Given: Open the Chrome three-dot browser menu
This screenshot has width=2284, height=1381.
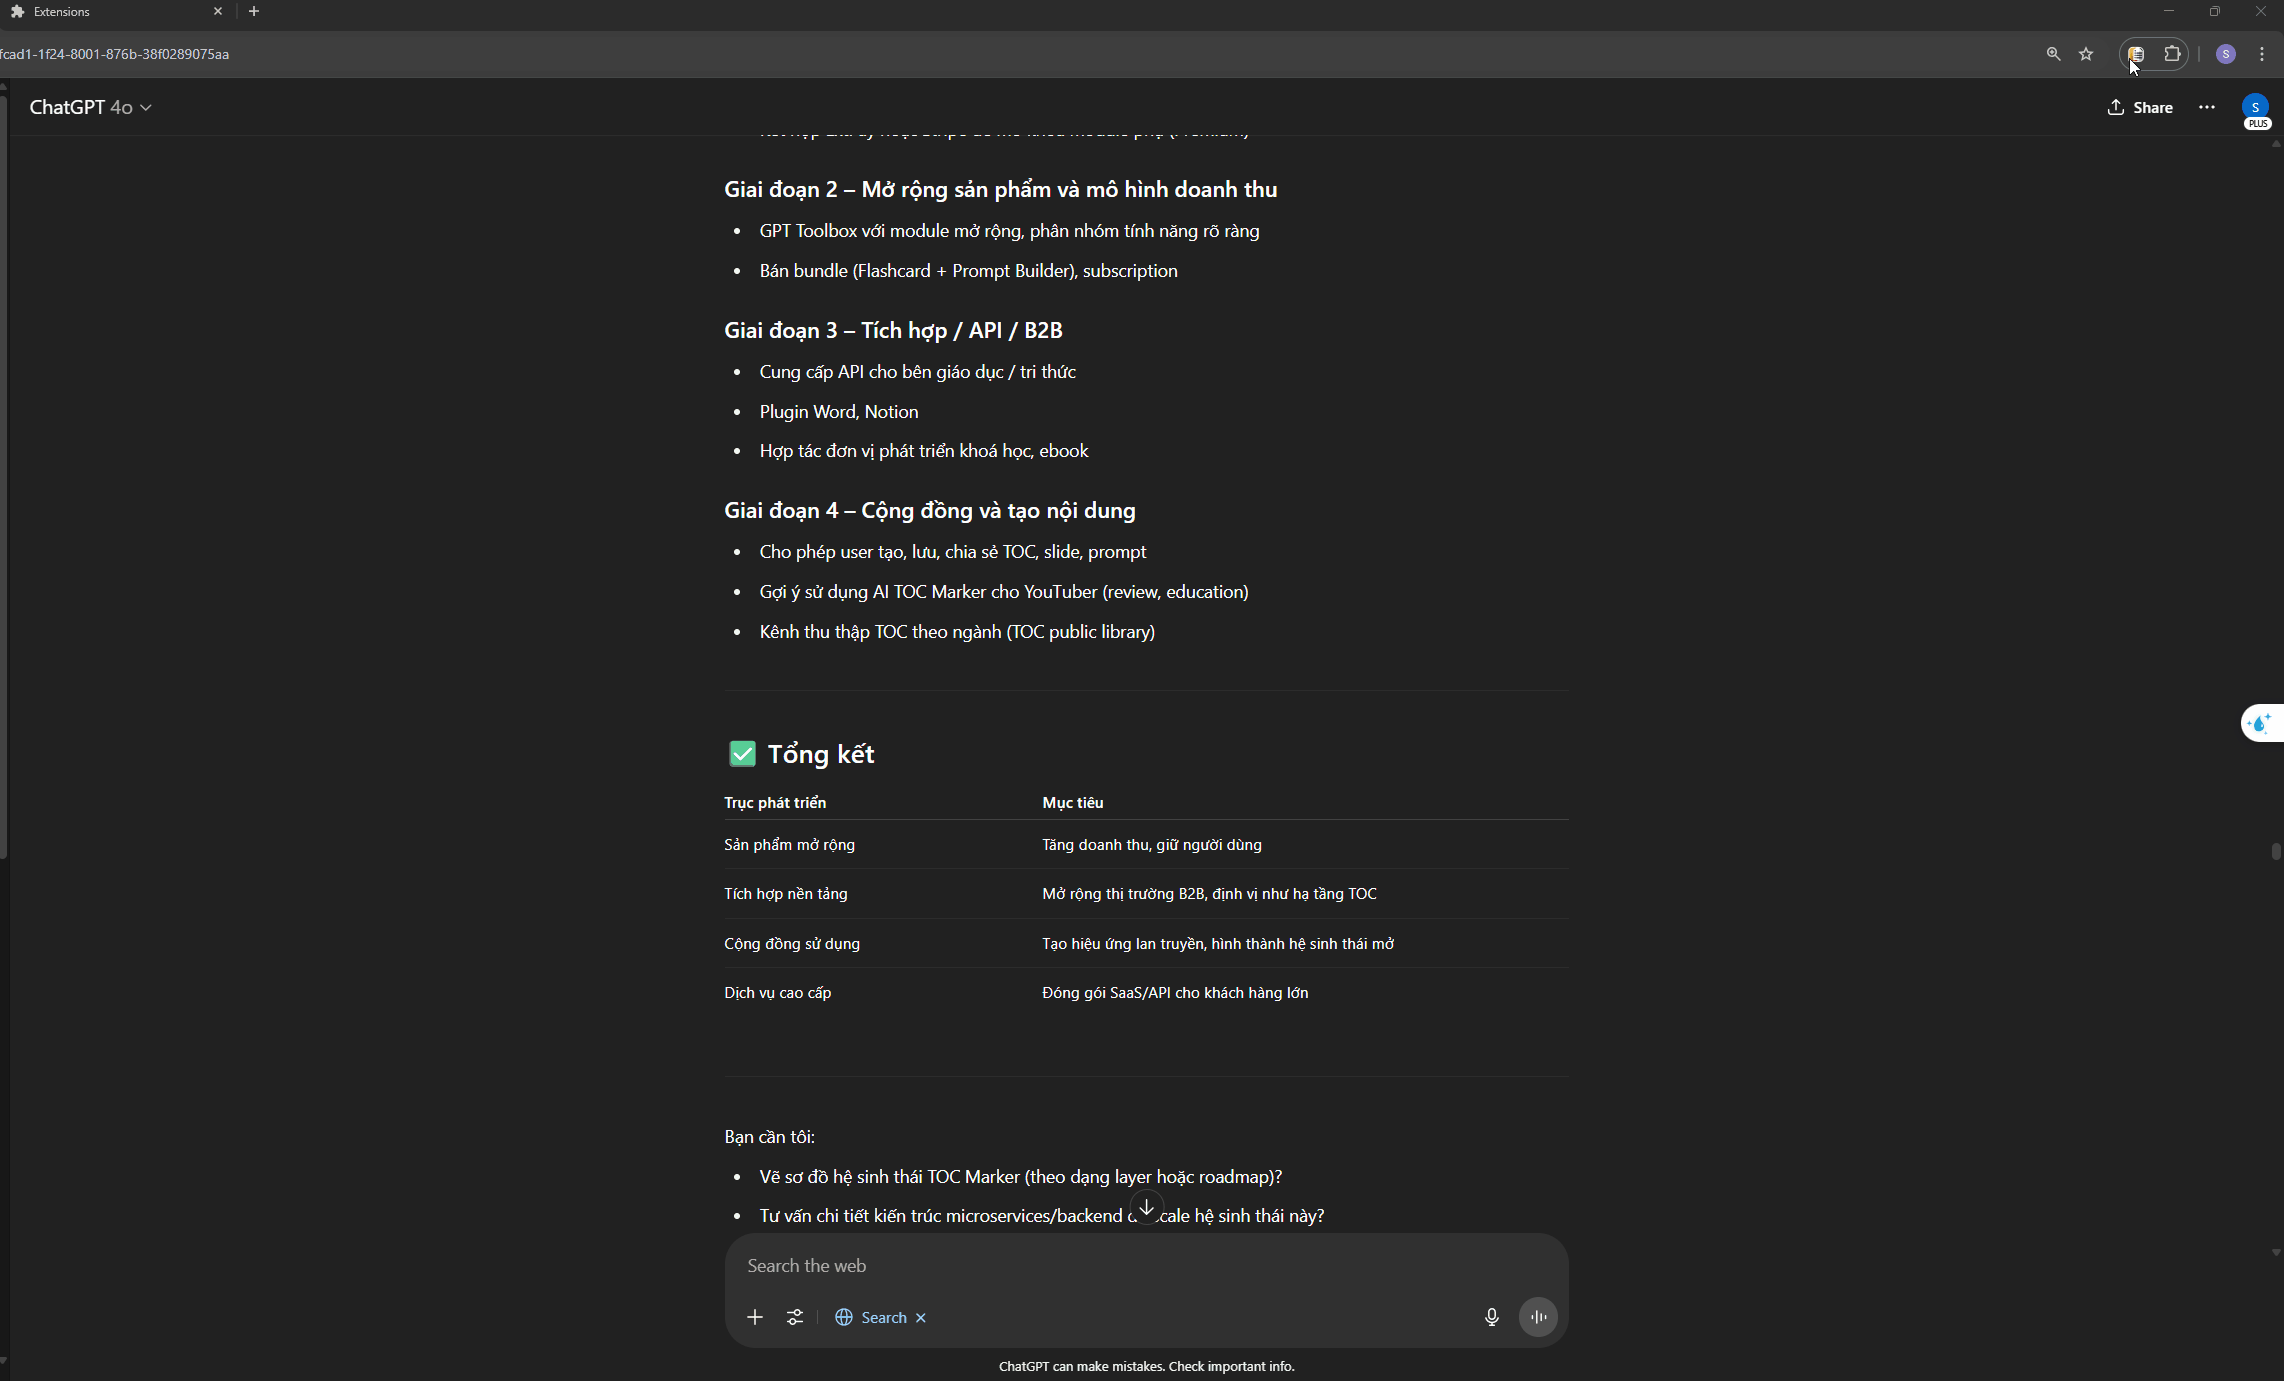Looking at the screenshot, I should tap(2262, 54).
